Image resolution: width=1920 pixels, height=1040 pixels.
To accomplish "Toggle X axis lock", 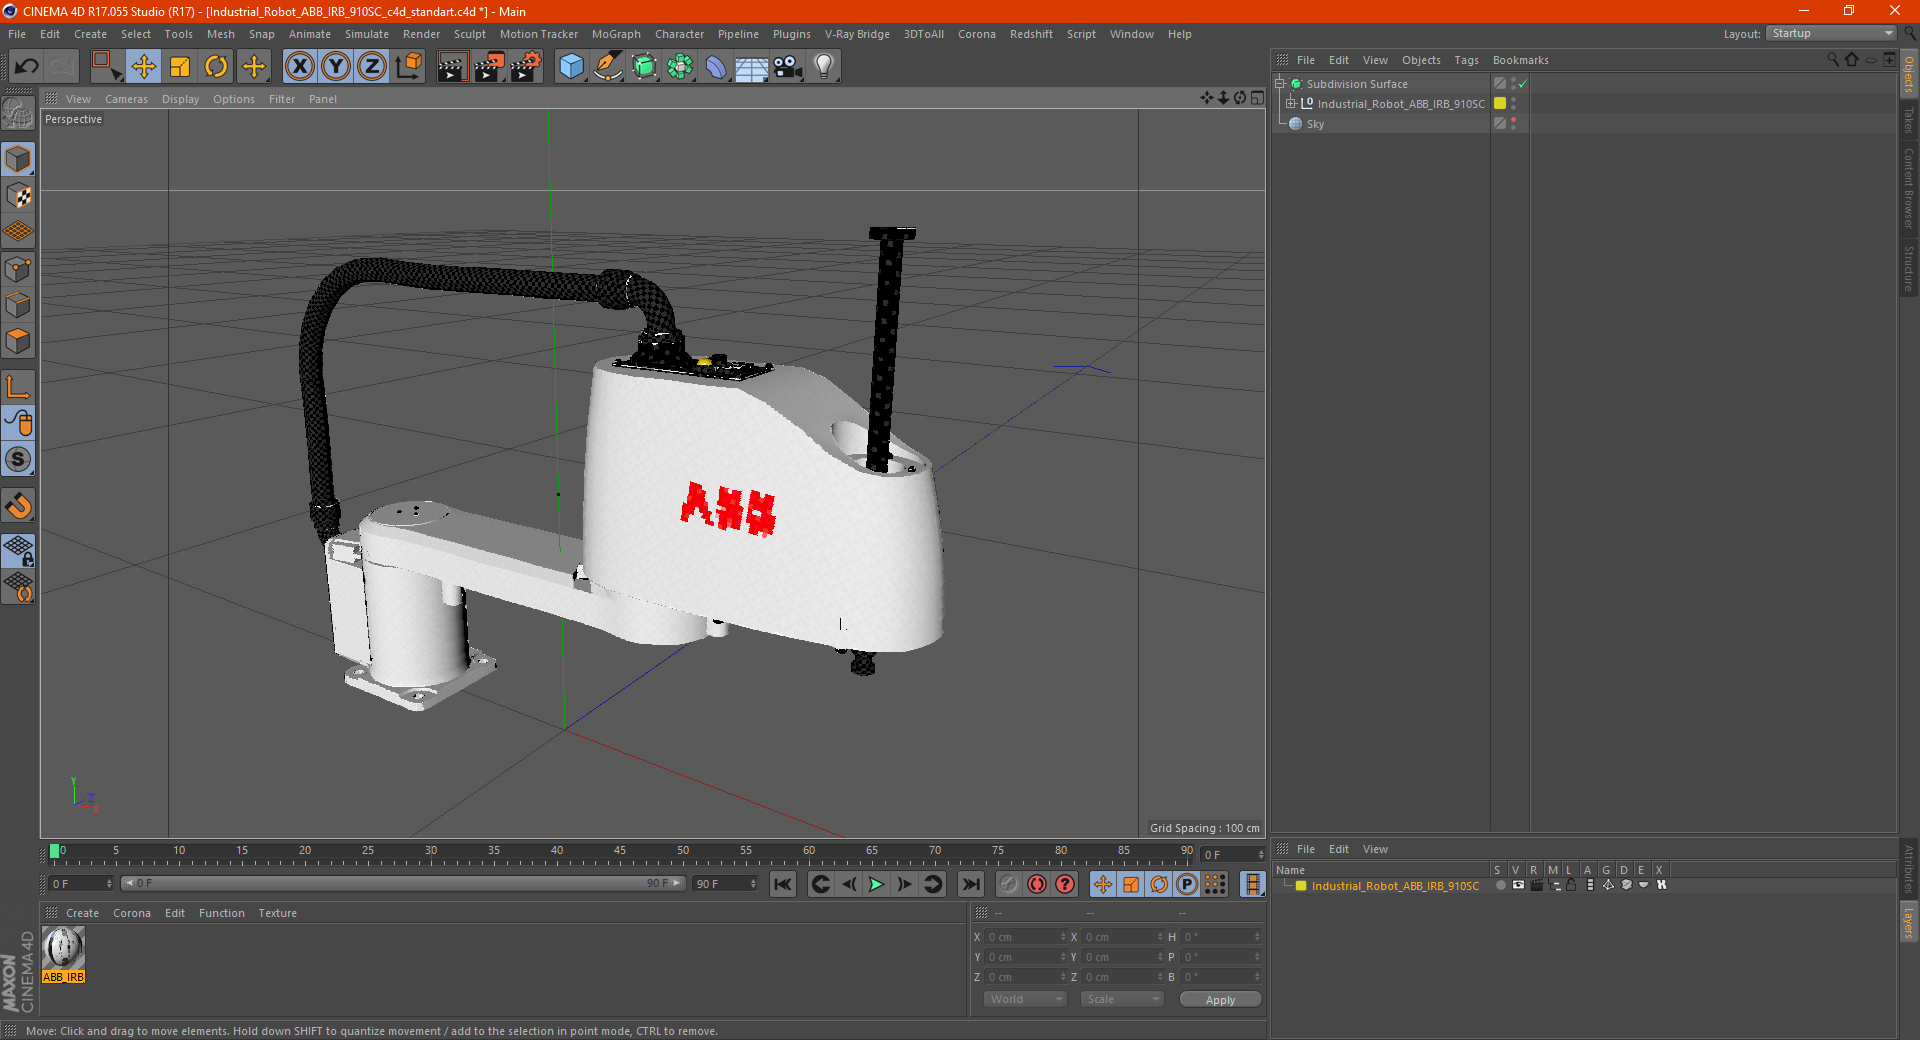I will (299, 67).
